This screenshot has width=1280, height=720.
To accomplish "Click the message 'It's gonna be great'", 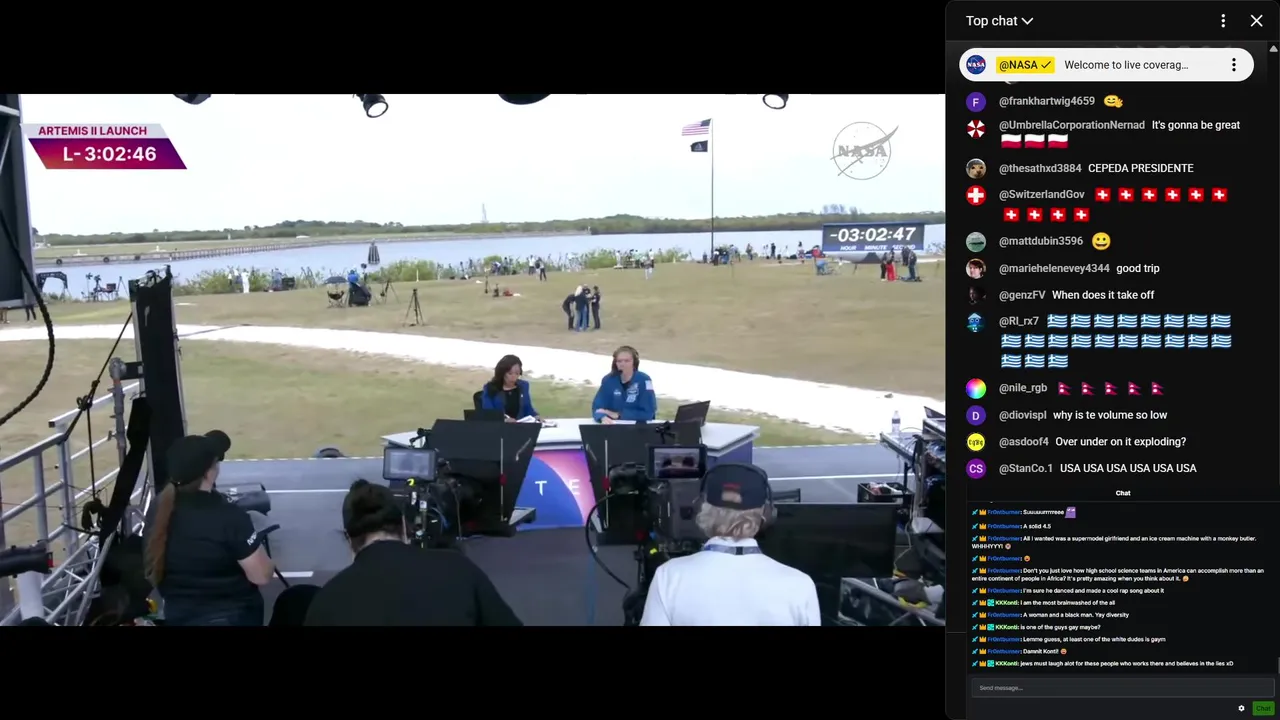I will coord(1196,125).
